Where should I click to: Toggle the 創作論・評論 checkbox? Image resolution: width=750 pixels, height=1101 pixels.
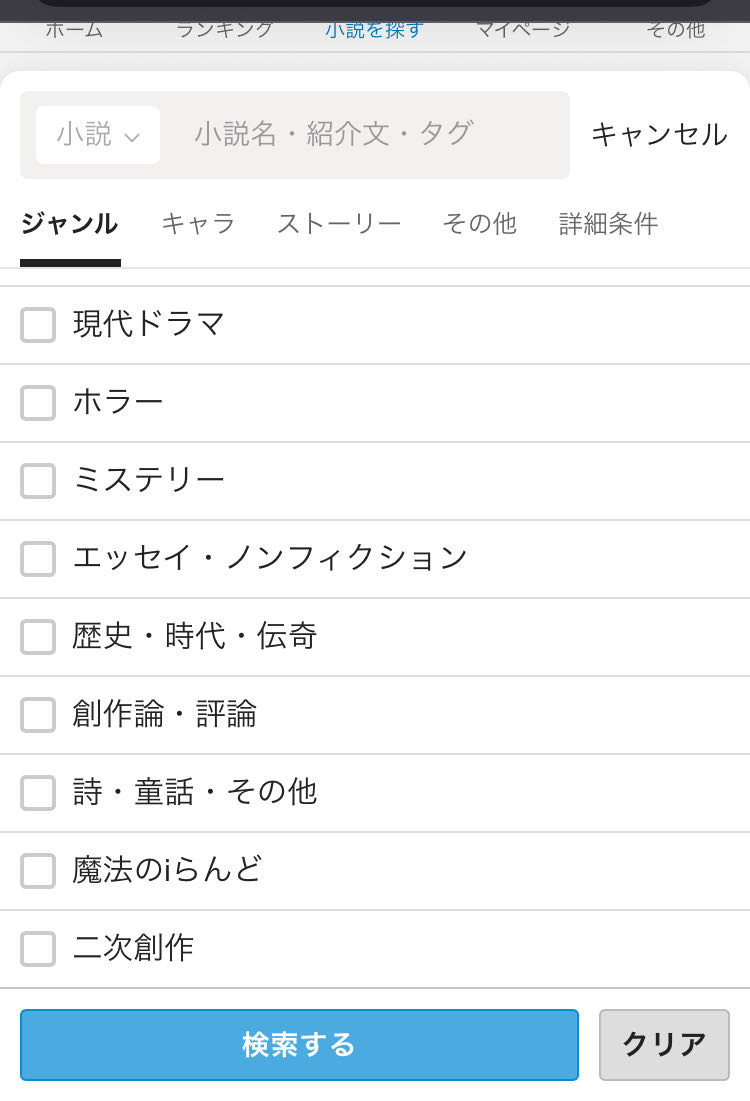pos(38,715)
